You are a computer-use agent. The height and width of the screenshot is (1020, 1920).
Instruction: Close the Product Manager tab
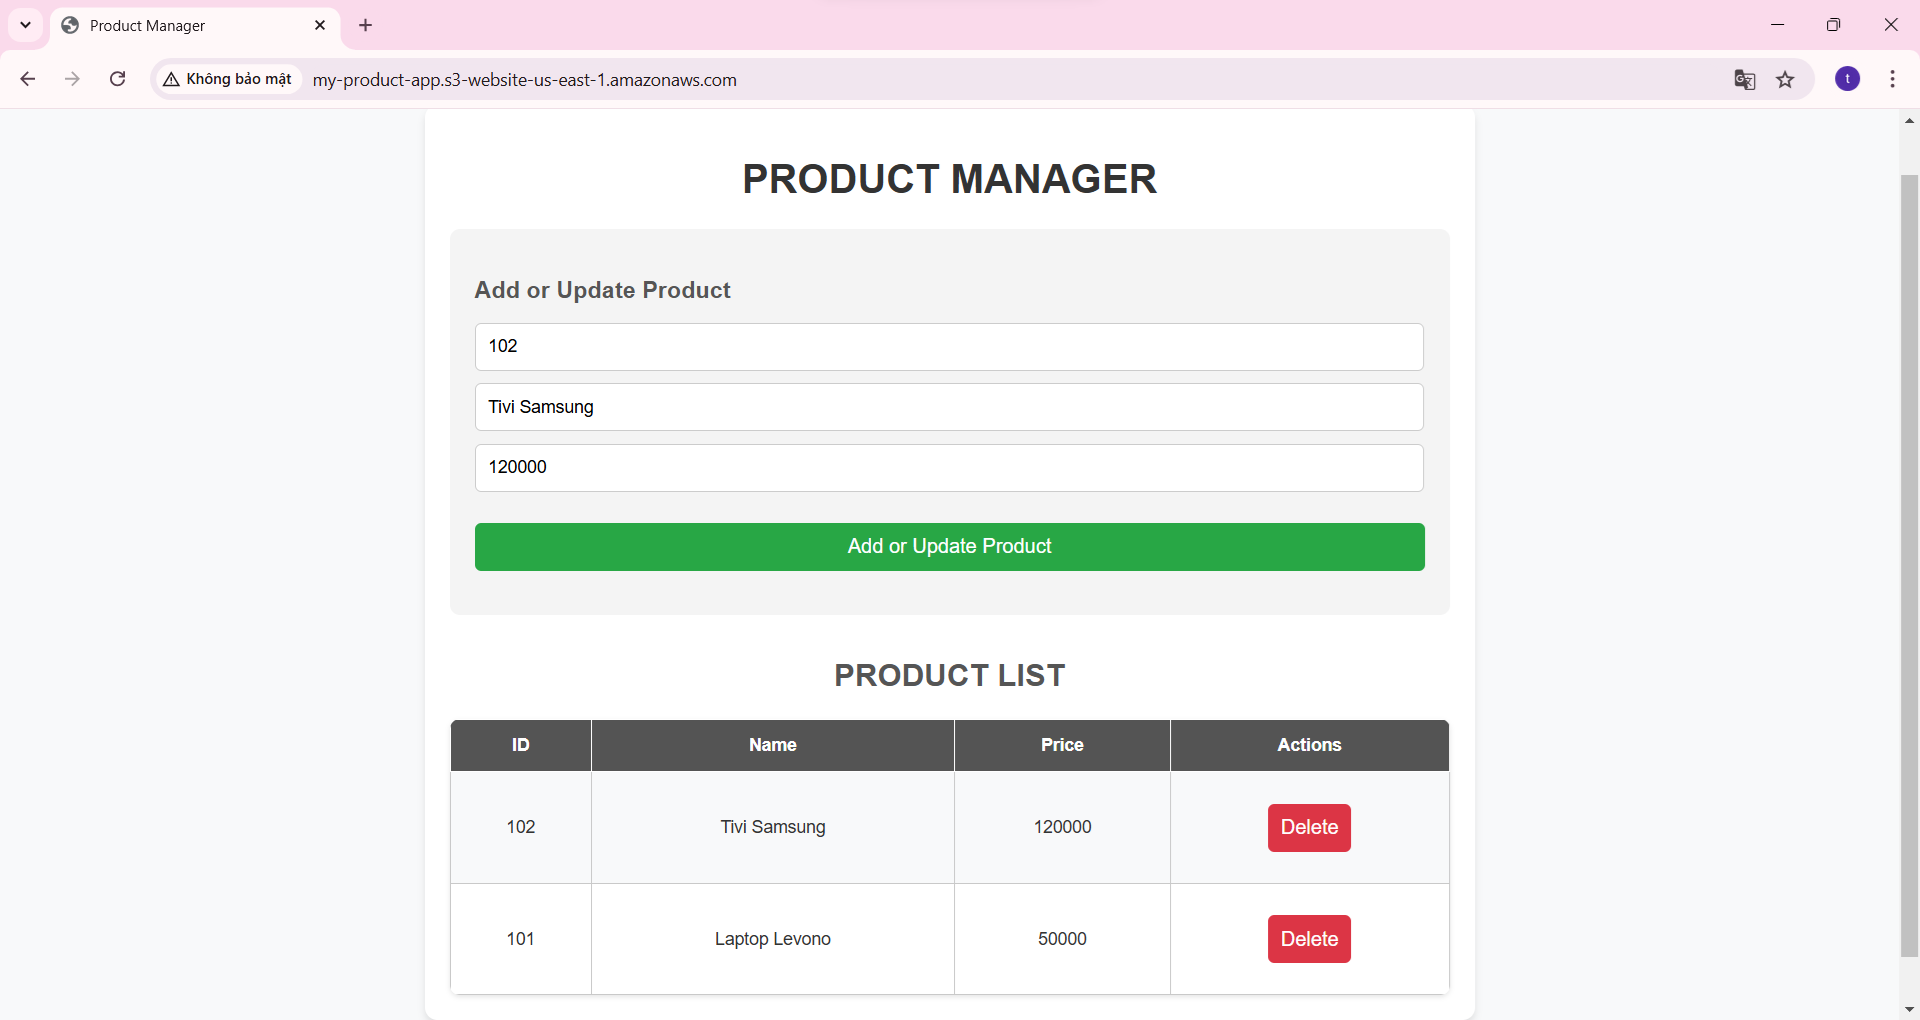pyautogui.click(x=320, y=25)
